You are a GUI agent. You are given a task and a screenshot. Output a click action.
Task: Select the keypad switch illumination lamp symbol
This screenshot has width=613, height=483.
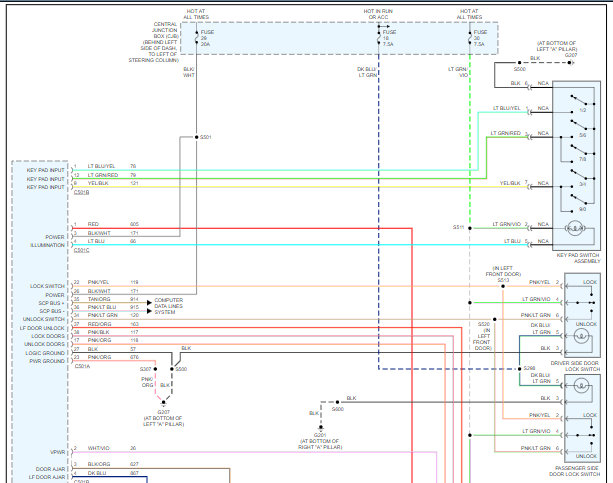[x=577, y=228]
